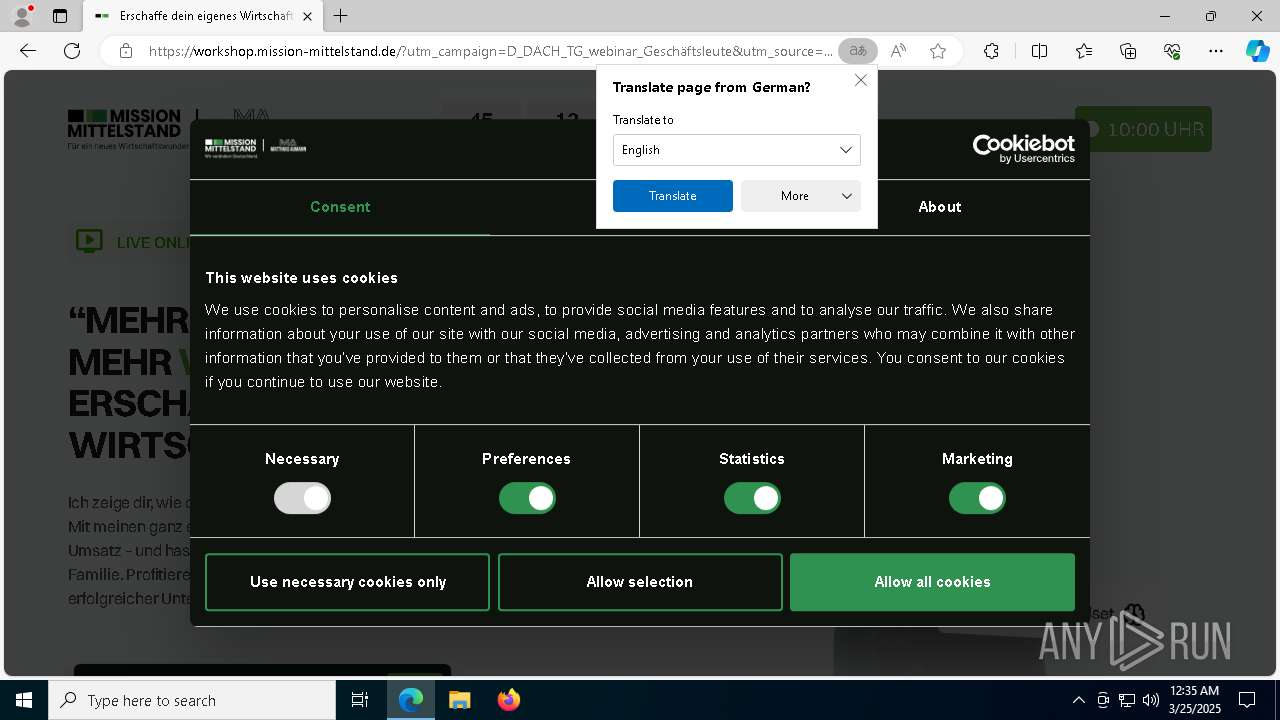This screenshot has height=720, width=1280.
Task: Close the Erschaffe dein eigenes tab
Action: [x=307, y=16]
